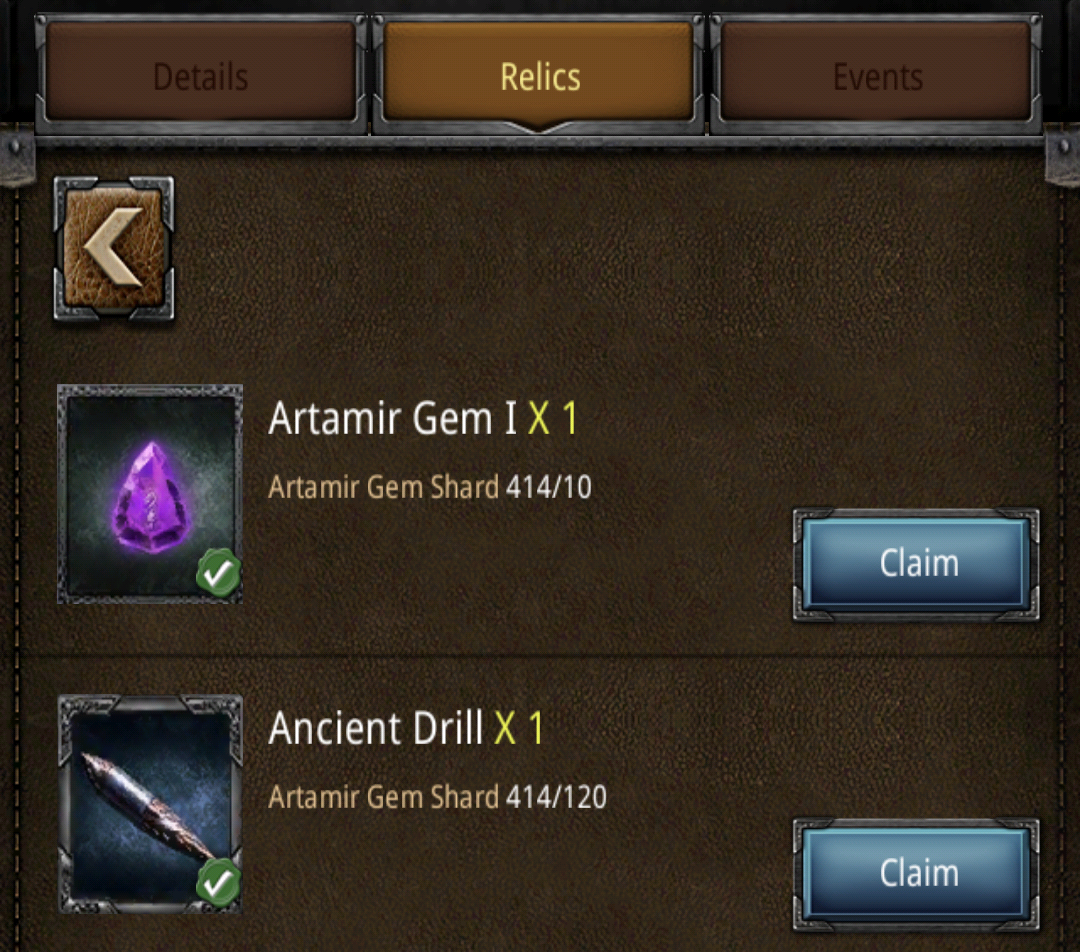
Task: Go back using the leather arrow icon
Action: 114,249
